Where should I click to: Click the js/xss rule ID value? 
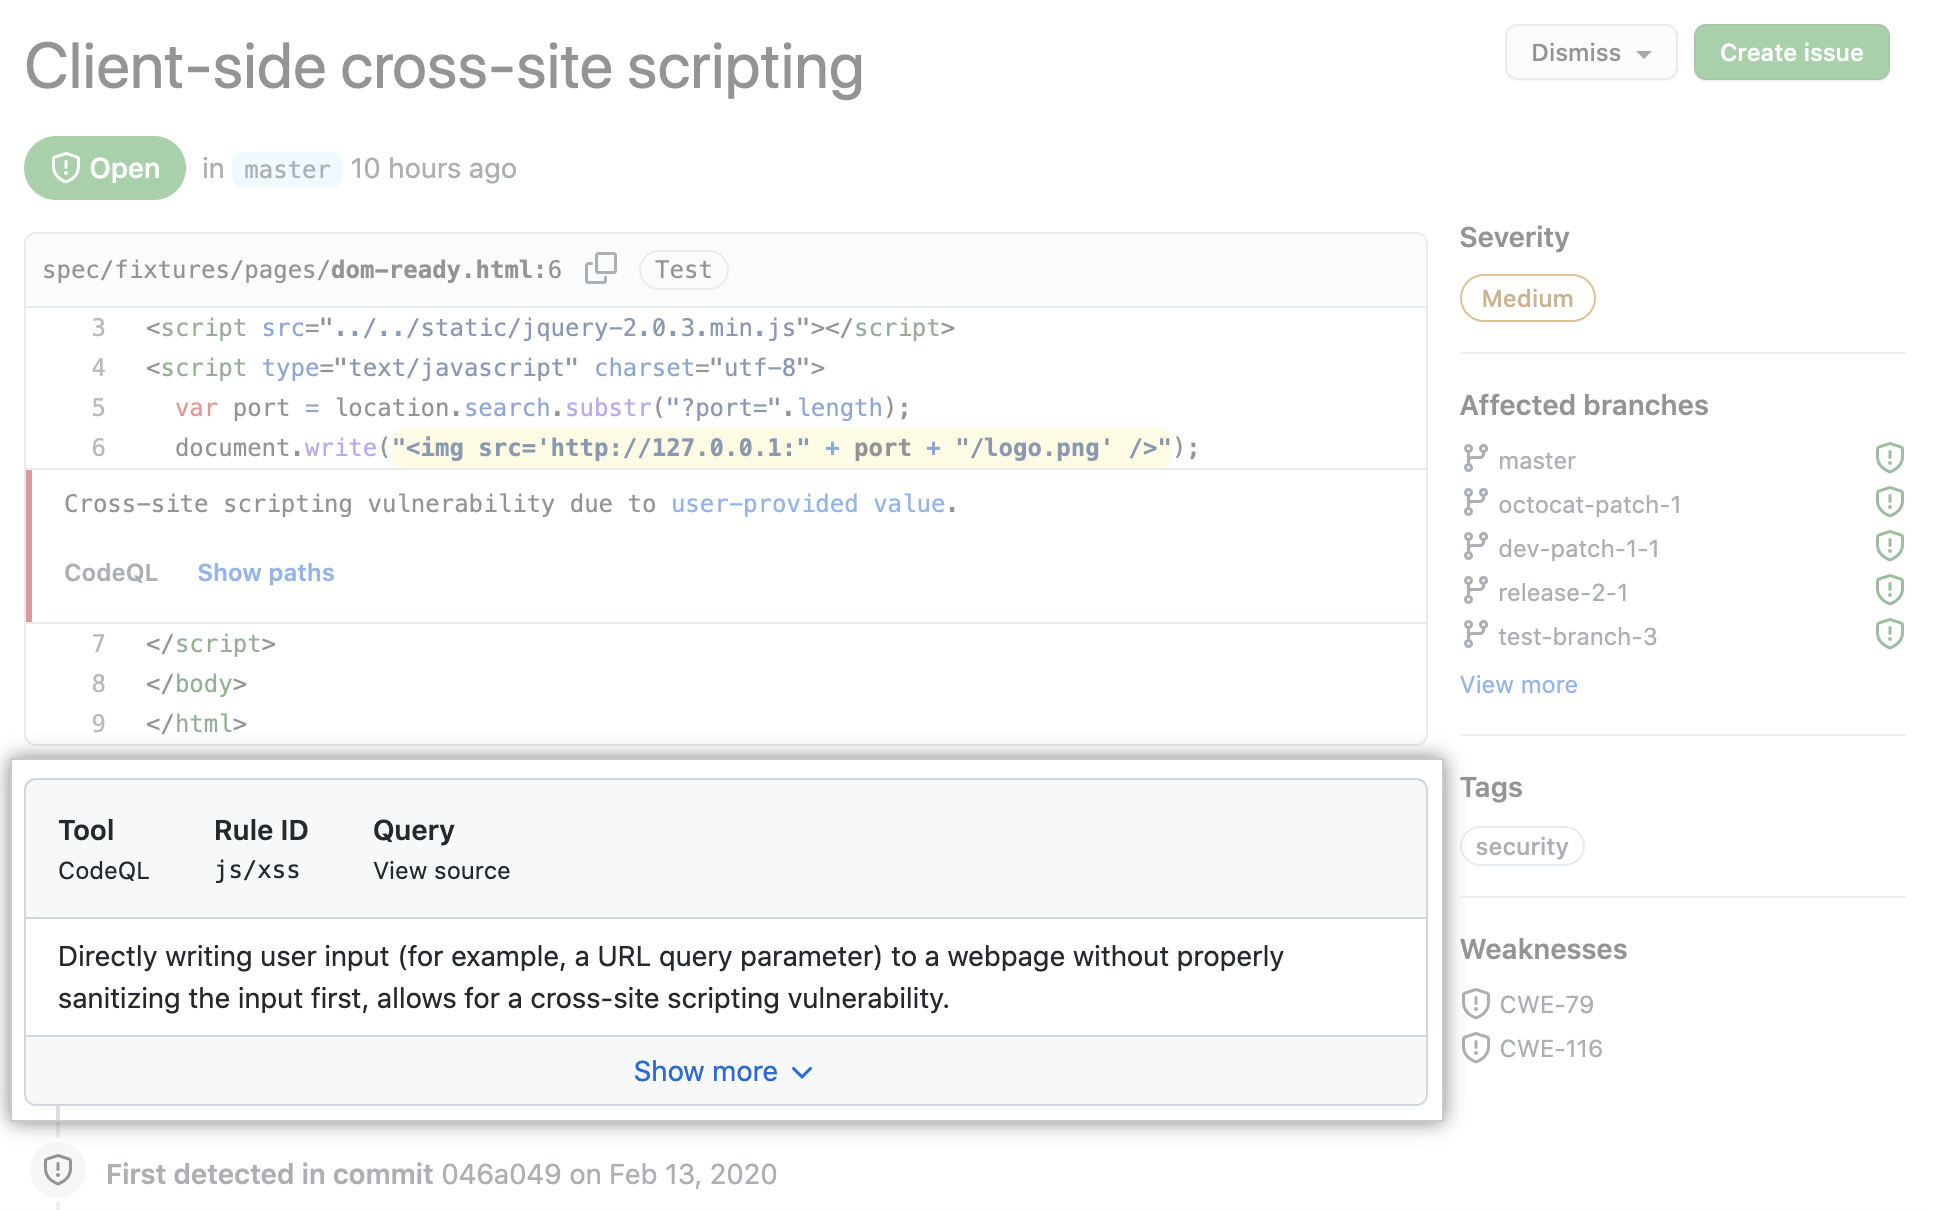[257, 871]
